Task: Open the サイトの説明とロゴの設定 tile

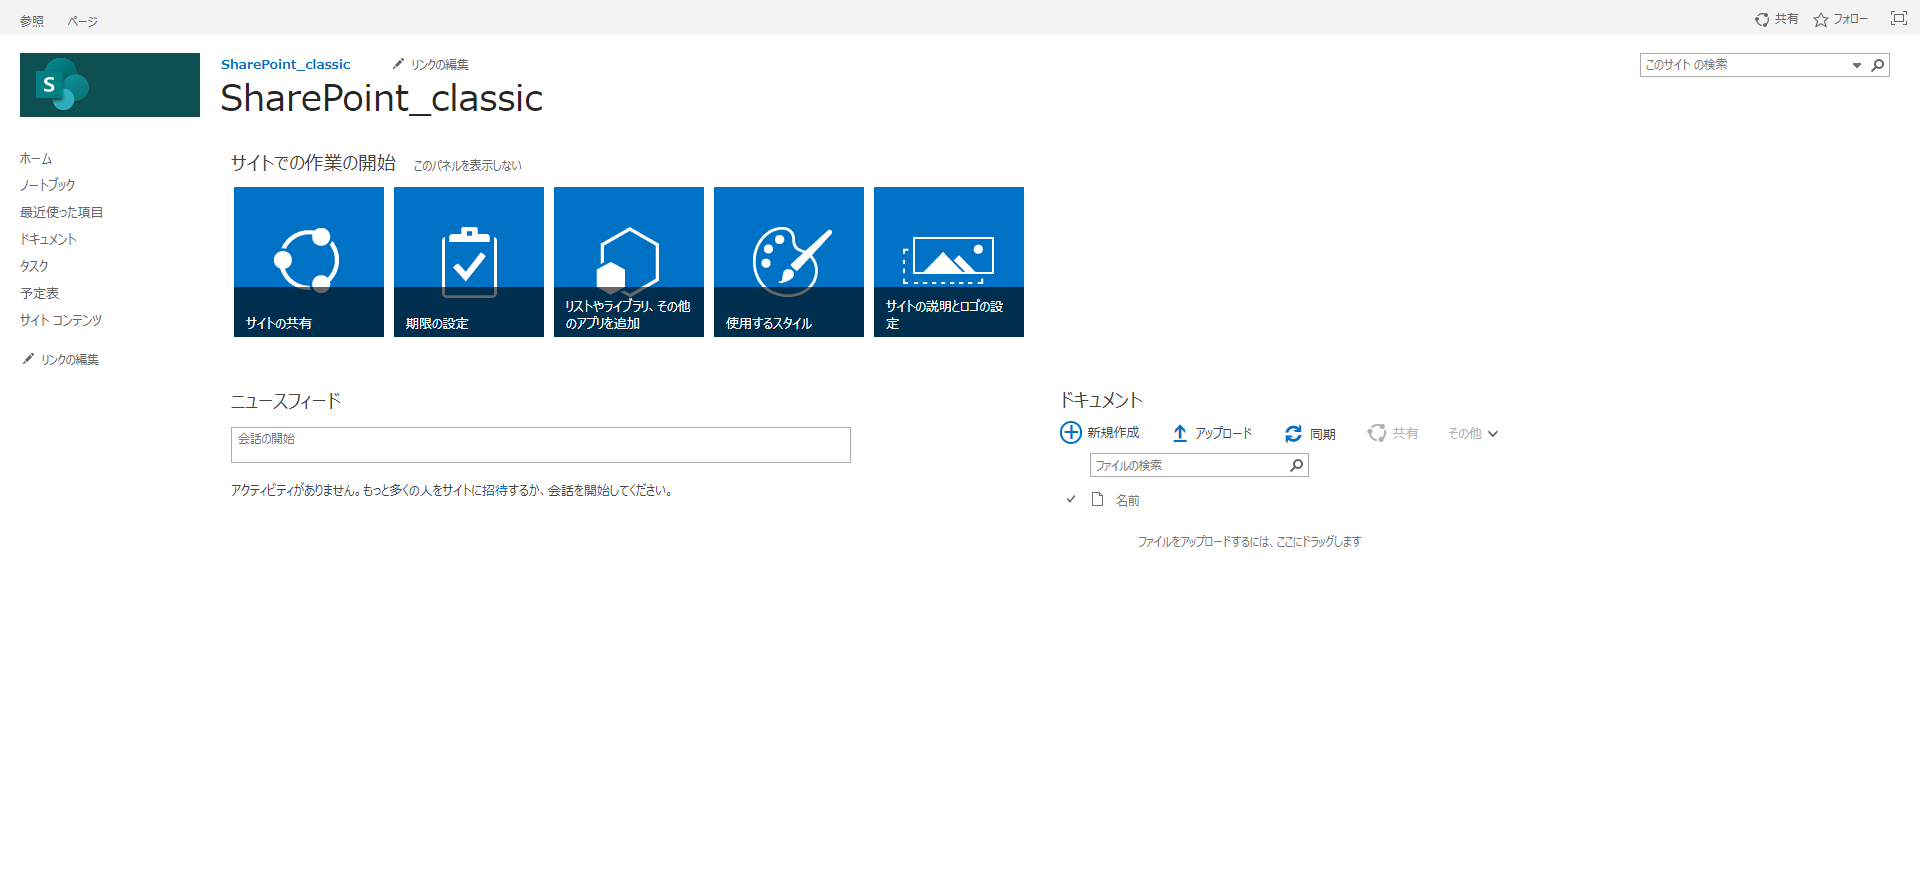Action: [x=949, y=262]
